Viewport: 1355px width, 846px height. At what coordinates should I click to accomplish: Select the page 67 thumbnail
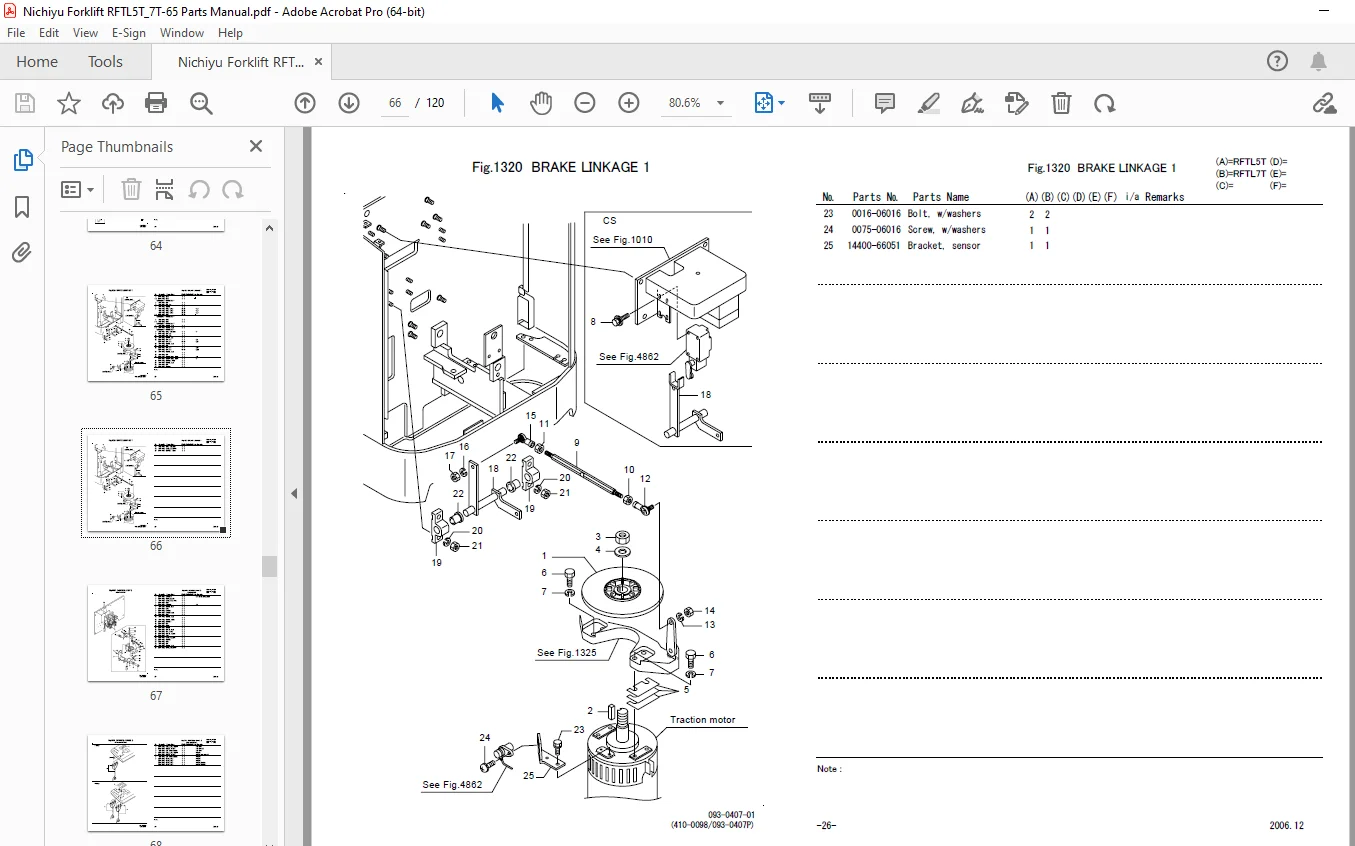(156, 633)
